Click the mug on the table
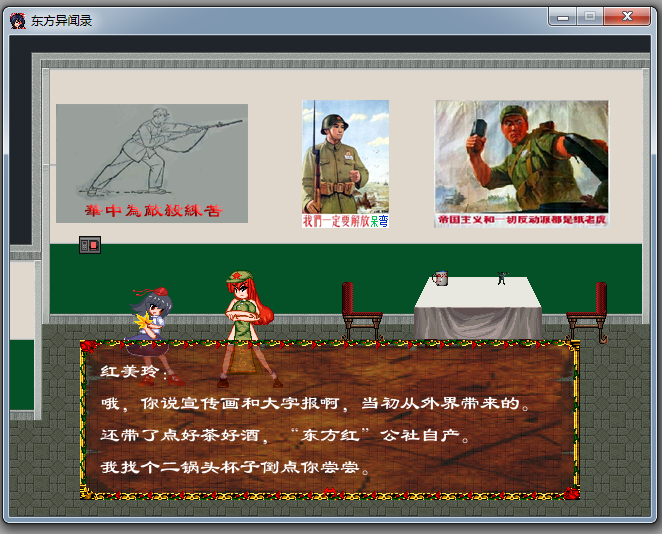The image size is (662, 534). (x=440, y=278)
